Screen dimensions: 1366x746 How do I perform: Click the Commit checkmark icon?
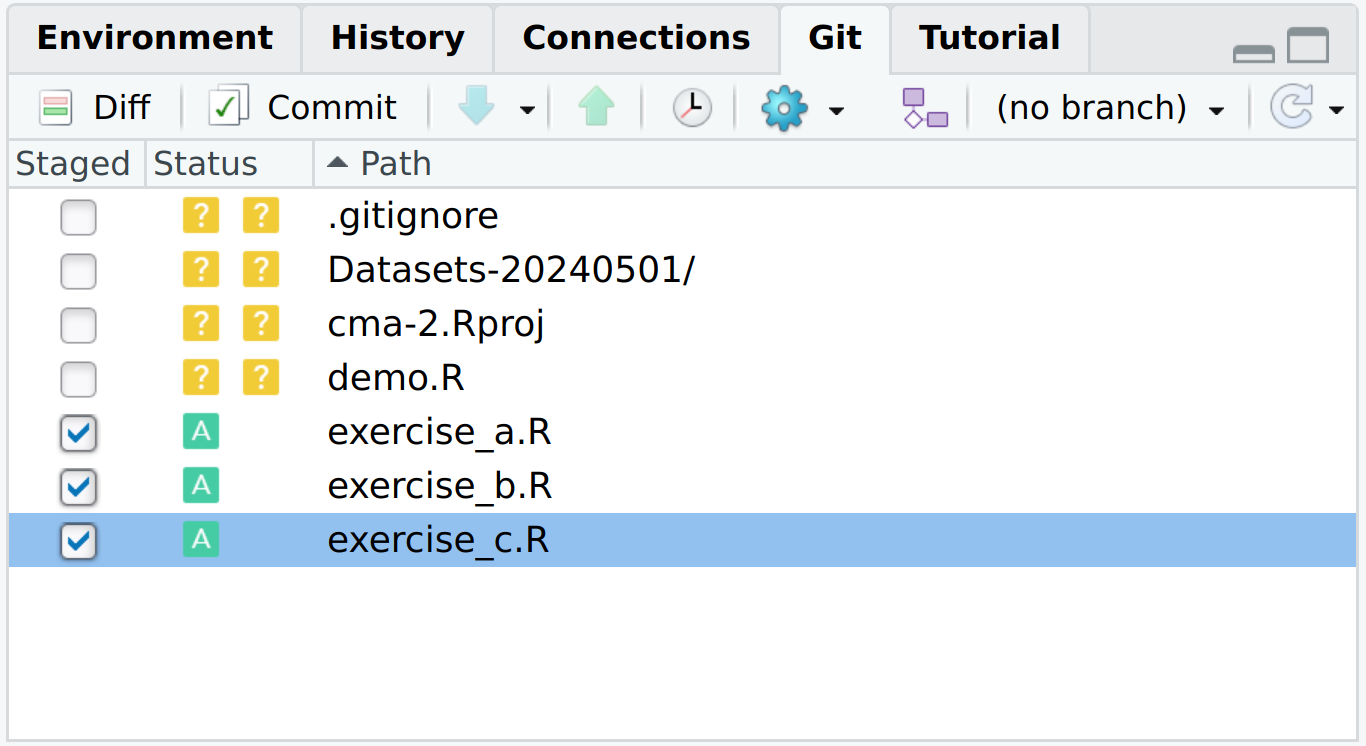[228, 107]
